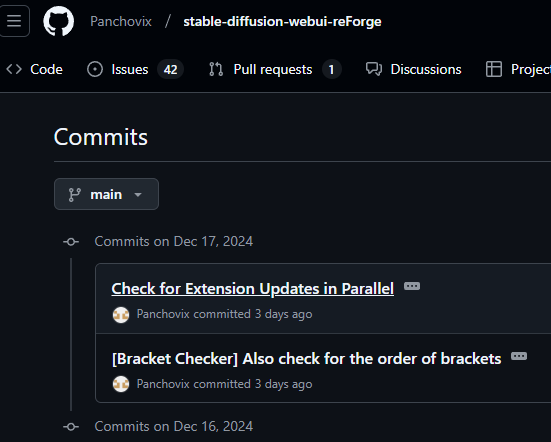This screenshot has height=442, width=551.
Task: Click the GitHub Octocat logo
Action: tap(58, 21)
